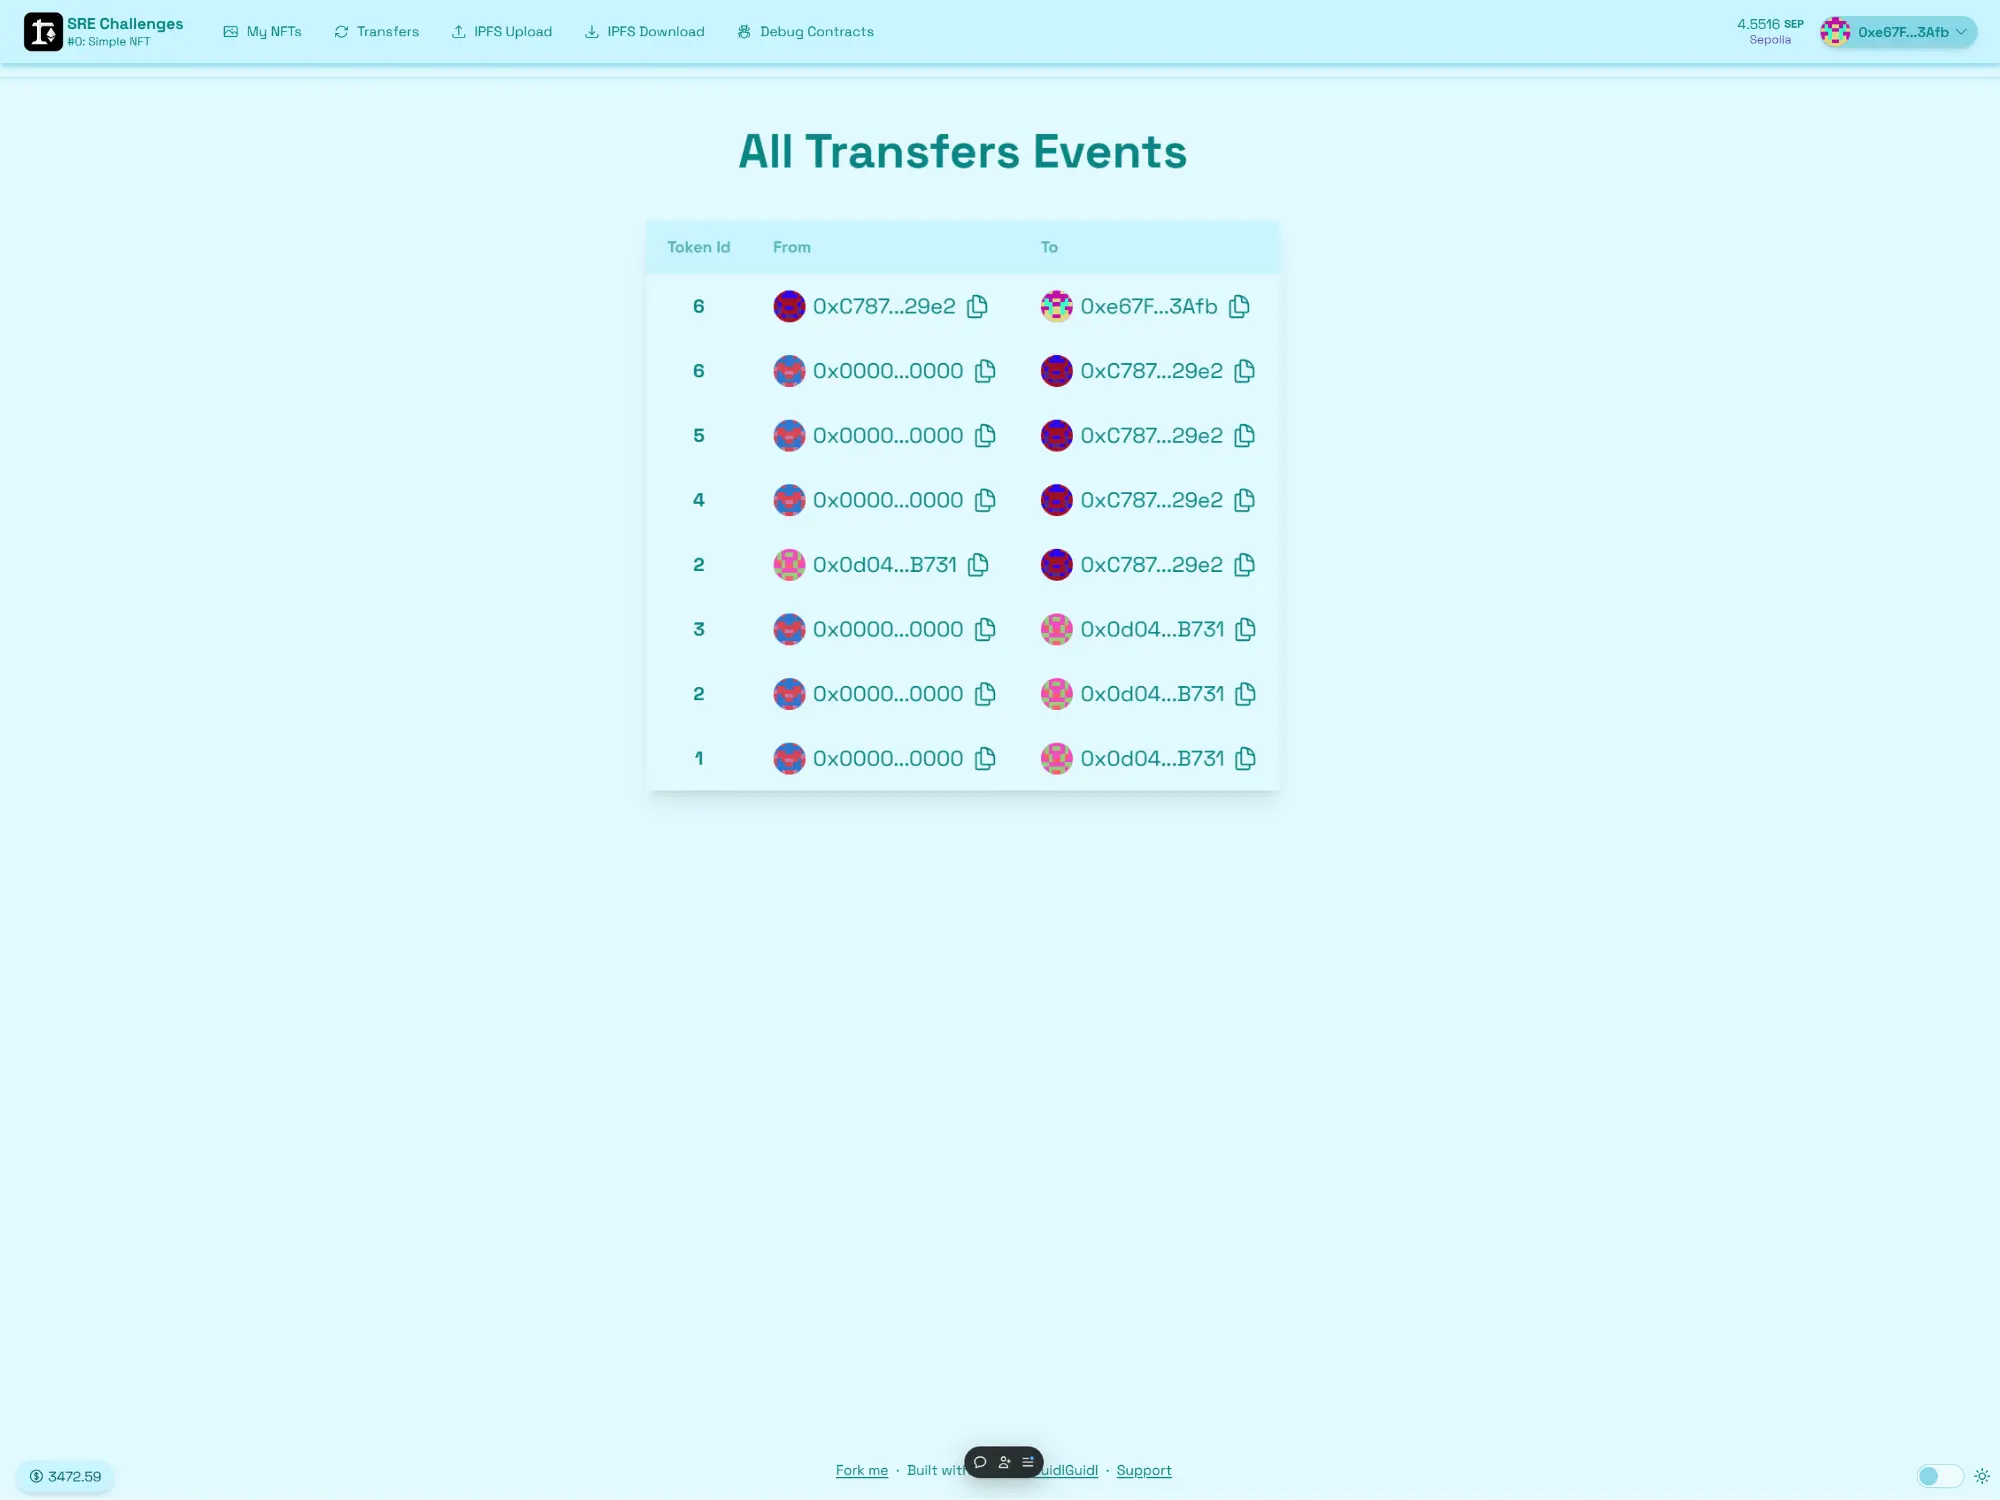Click the sun icon for light theme
This screenshot has width=2000, height=1500.
click(x=1981, y=1476)
